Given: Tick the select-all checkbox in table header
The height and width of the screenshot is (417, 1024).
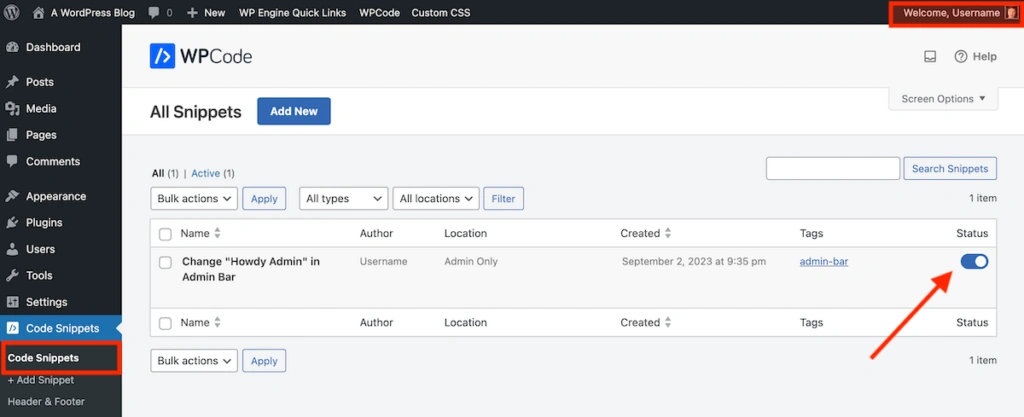Looking at the screenshot, I should point(165,234).
